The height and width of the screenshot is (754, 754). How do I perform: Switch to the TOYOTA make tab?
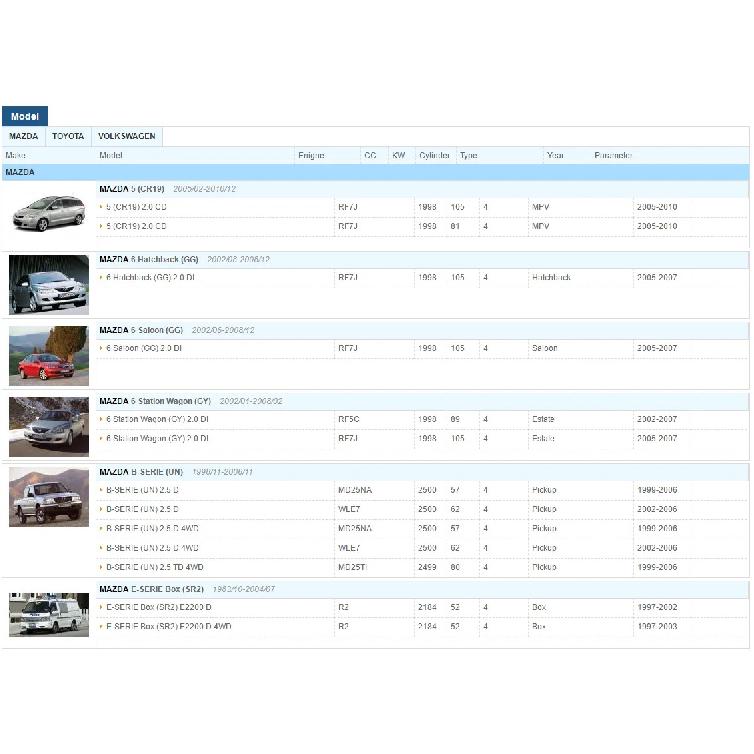[68, 136]
